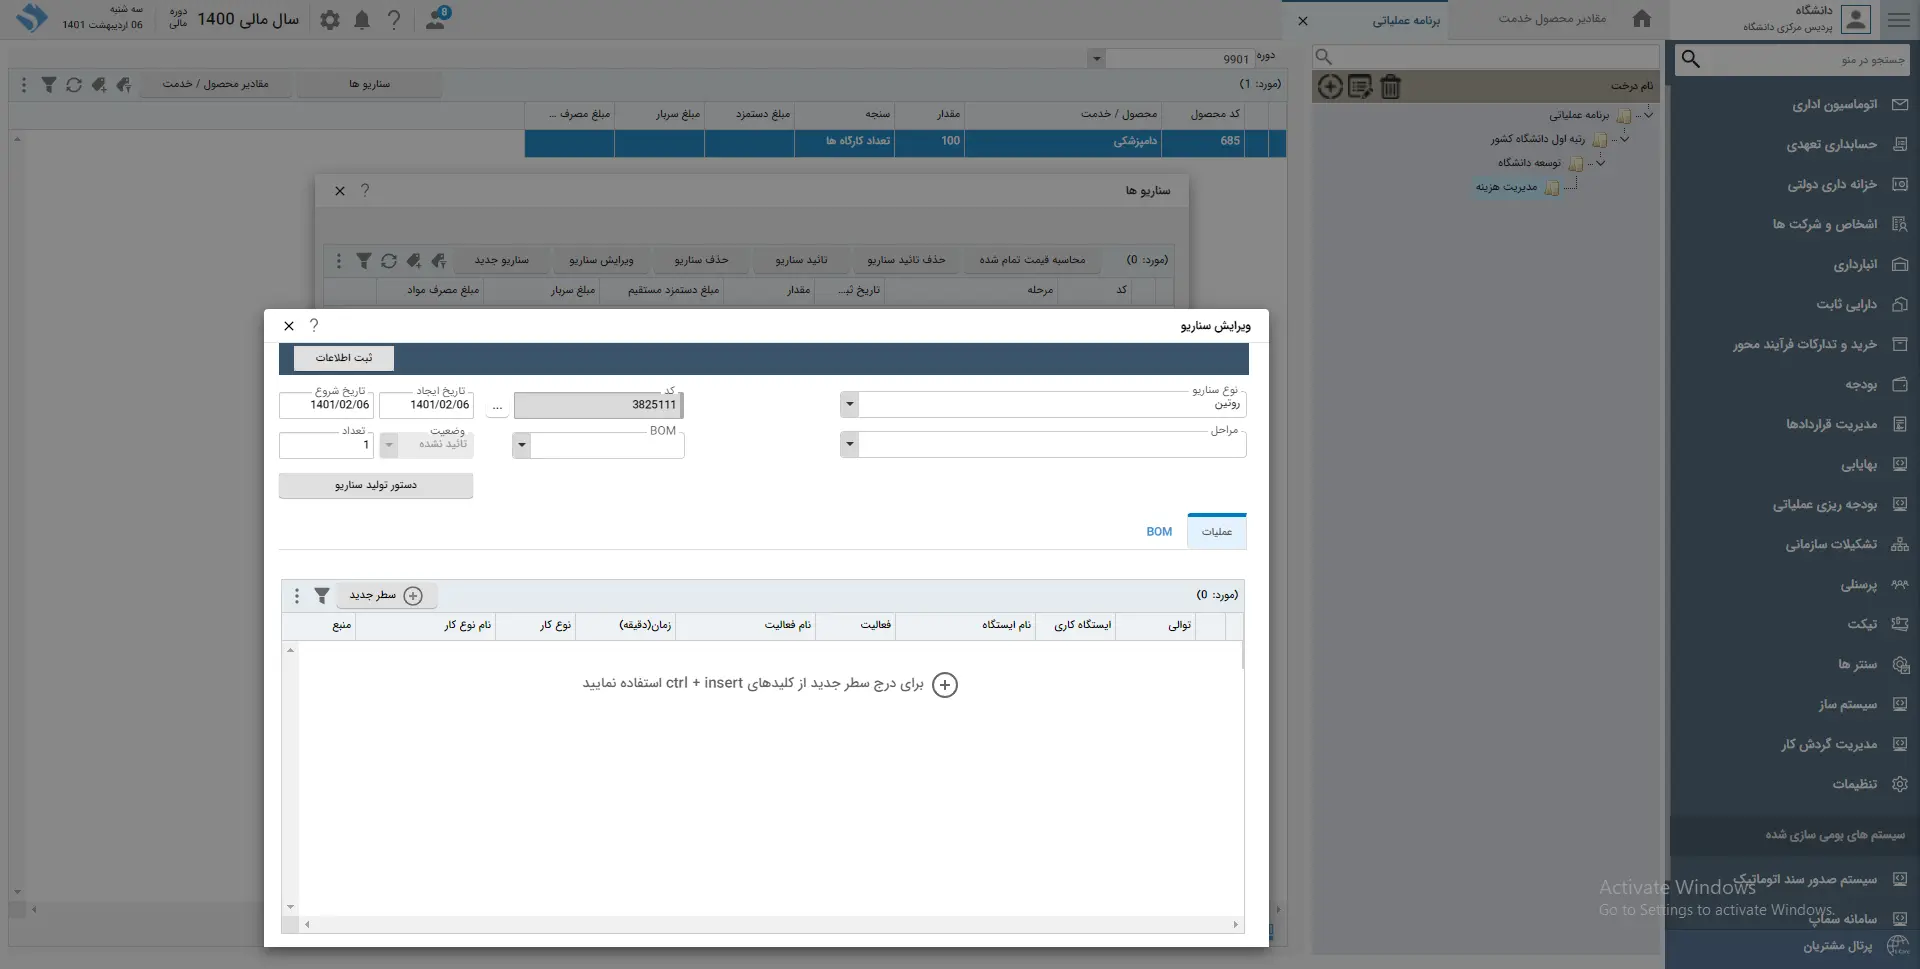Click the تعداد input field
This screenshot has height=969, width=1920.
coord(326,445)
